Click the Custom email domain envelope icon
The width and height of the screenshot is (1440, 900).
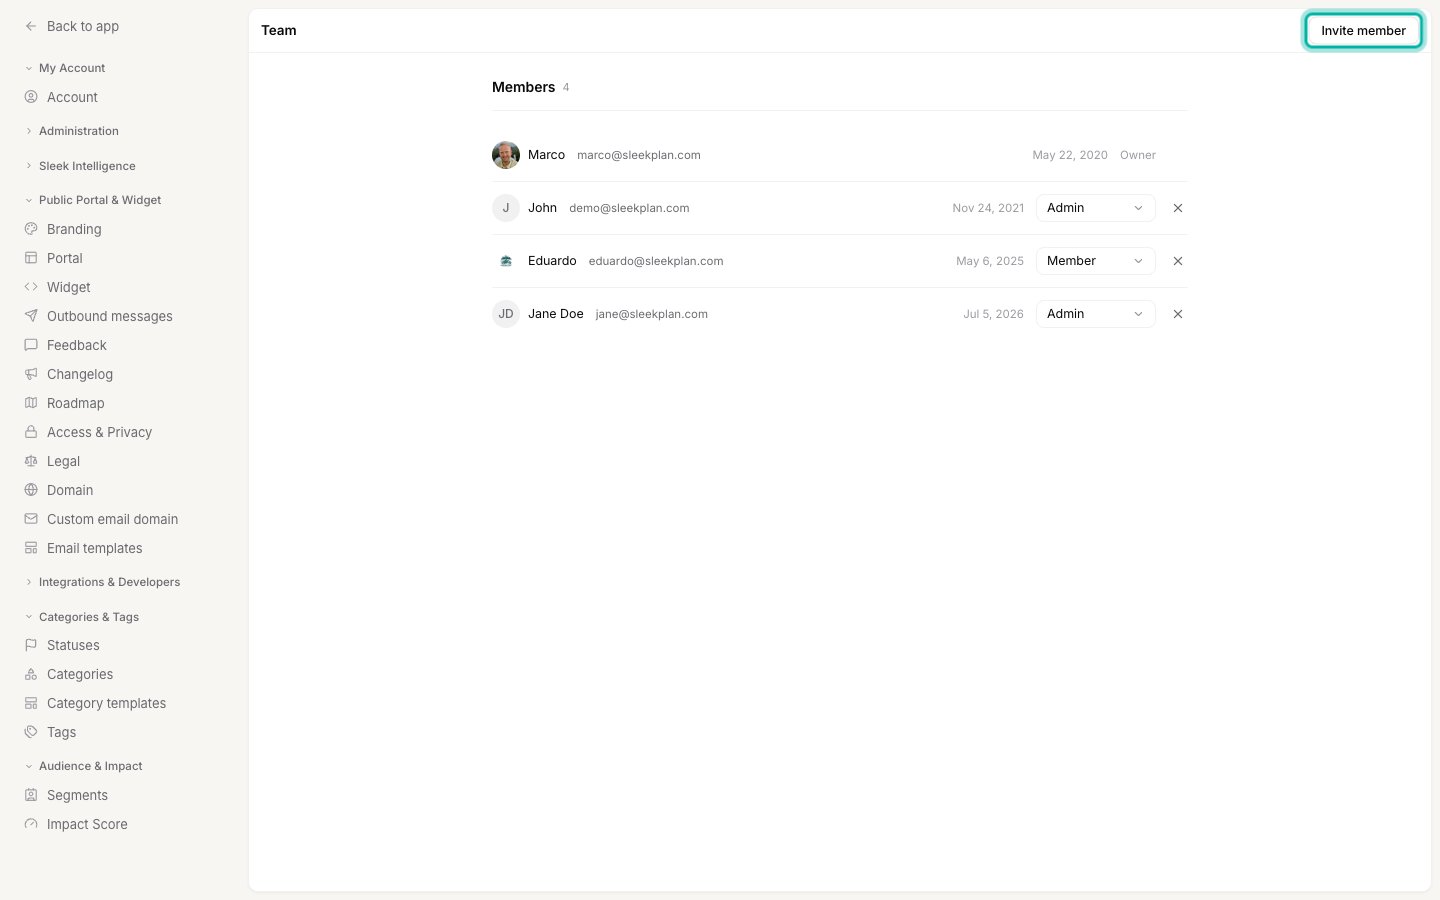31,519
